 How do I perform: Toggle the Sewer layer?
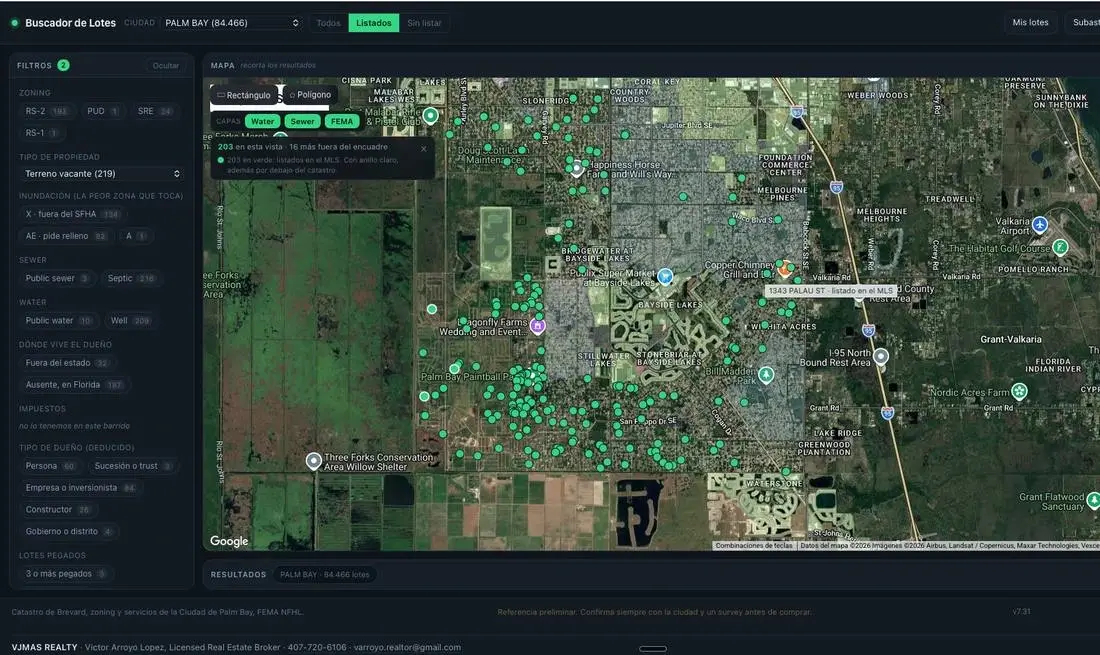click(302, 121)
